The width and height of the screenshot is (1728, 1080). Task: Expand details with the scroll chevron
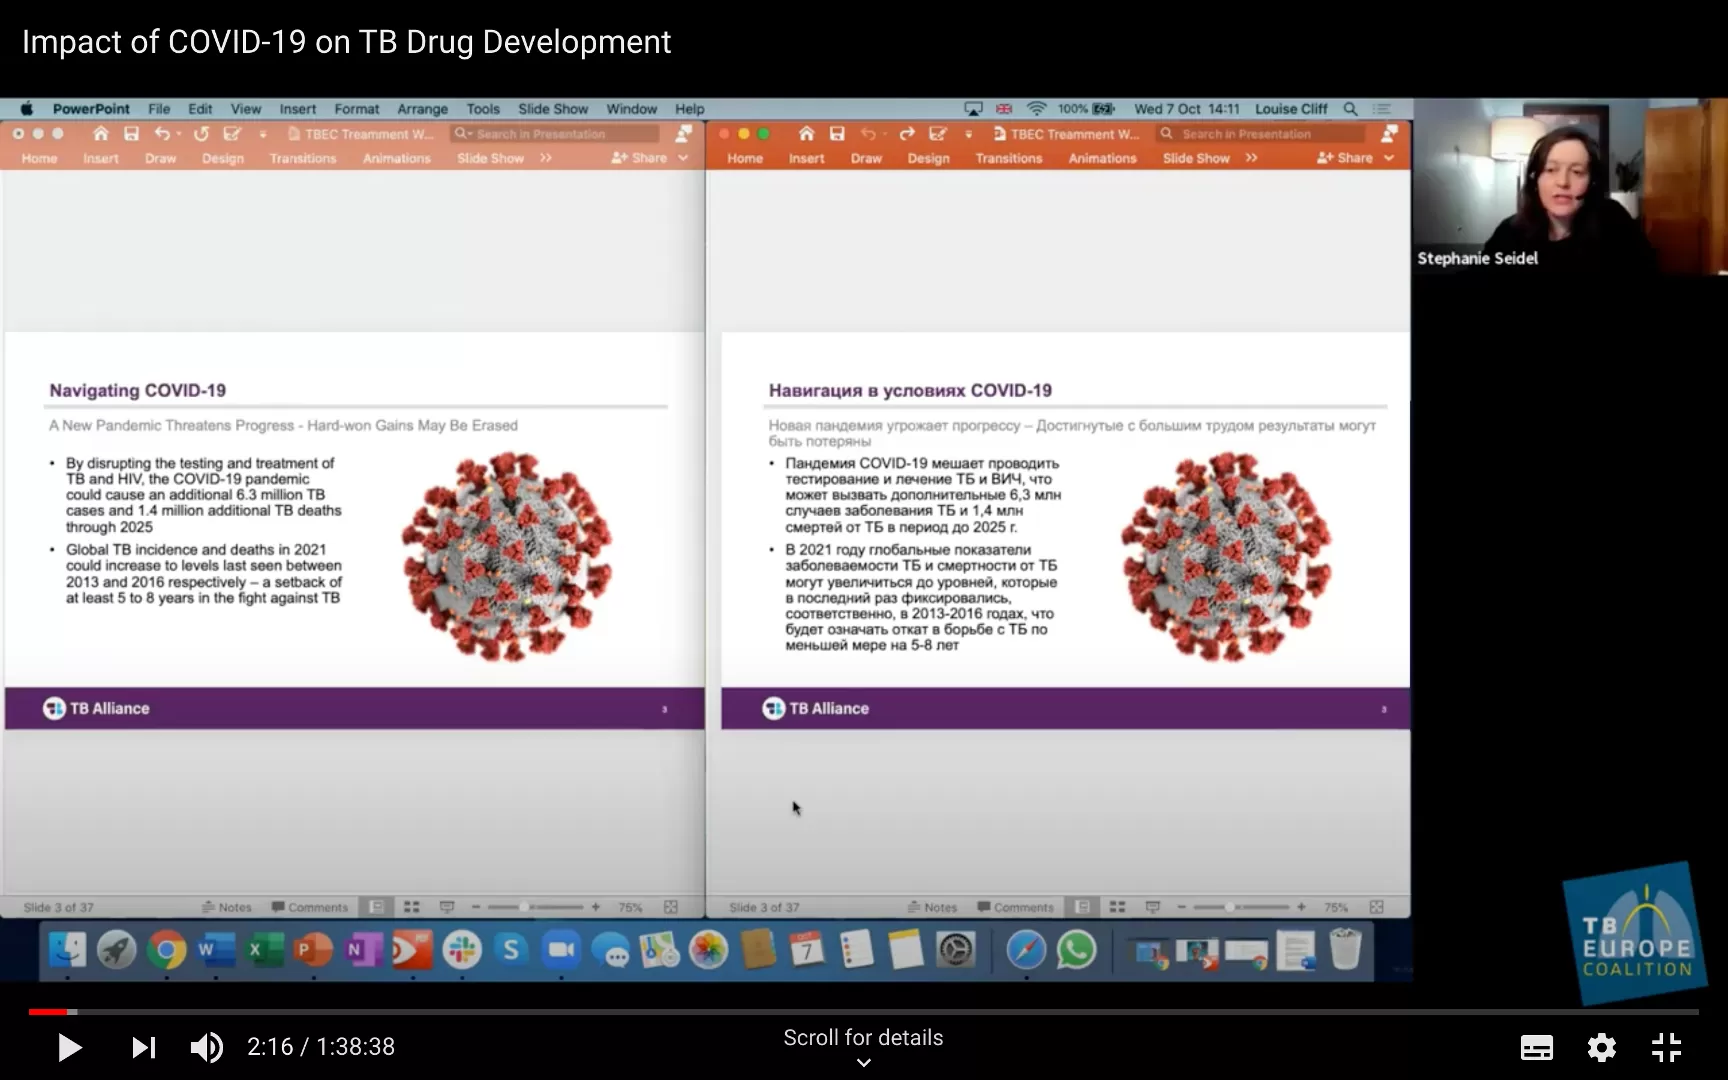coord(863,1063)
